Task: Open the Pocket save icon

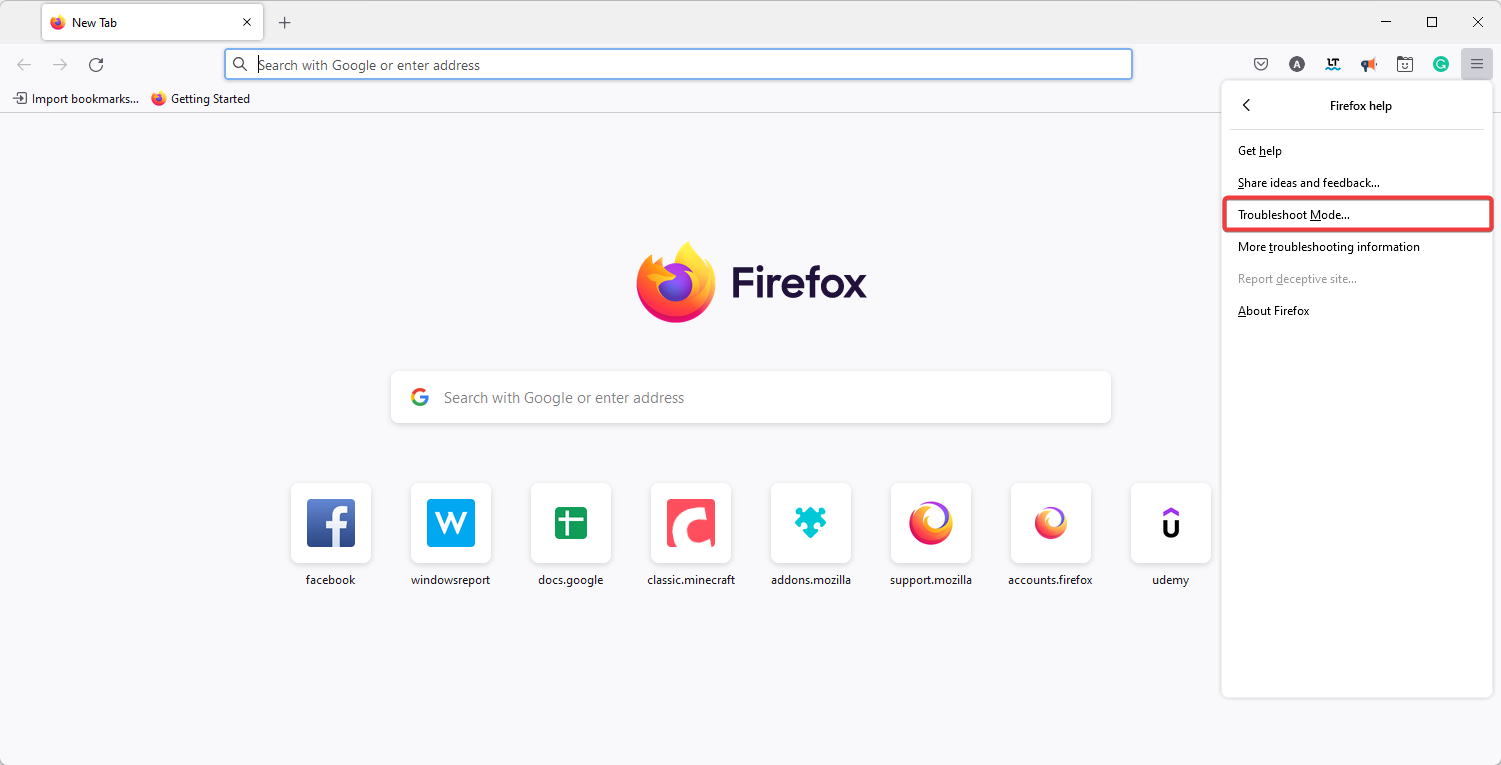Action: tap(1261, 64)
